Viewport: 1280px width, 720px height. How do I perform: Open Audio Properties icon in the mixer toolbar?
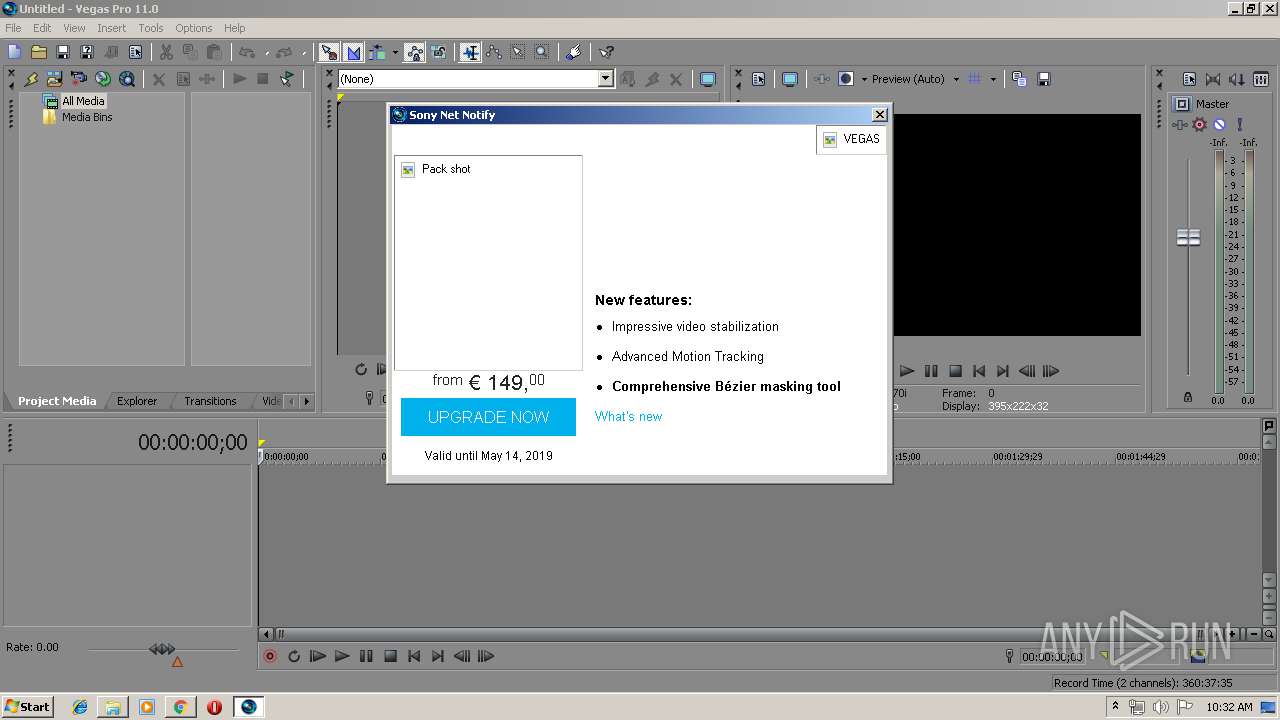click(1189, 79)
